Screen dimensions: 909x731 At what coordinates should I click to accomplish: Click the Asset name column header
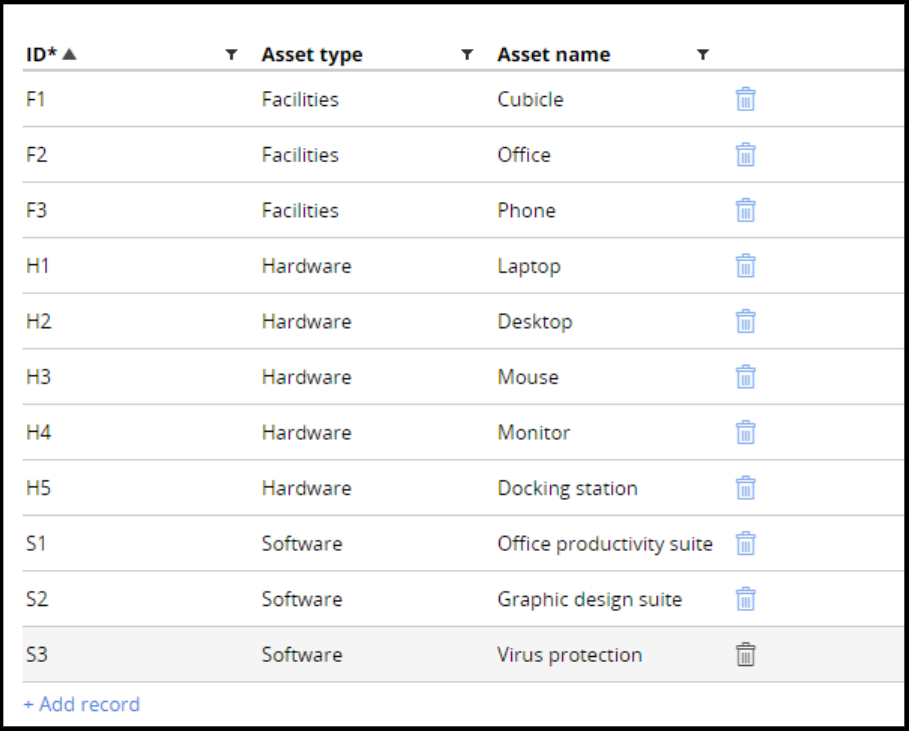pyautogui.click(x=553, y=55)
